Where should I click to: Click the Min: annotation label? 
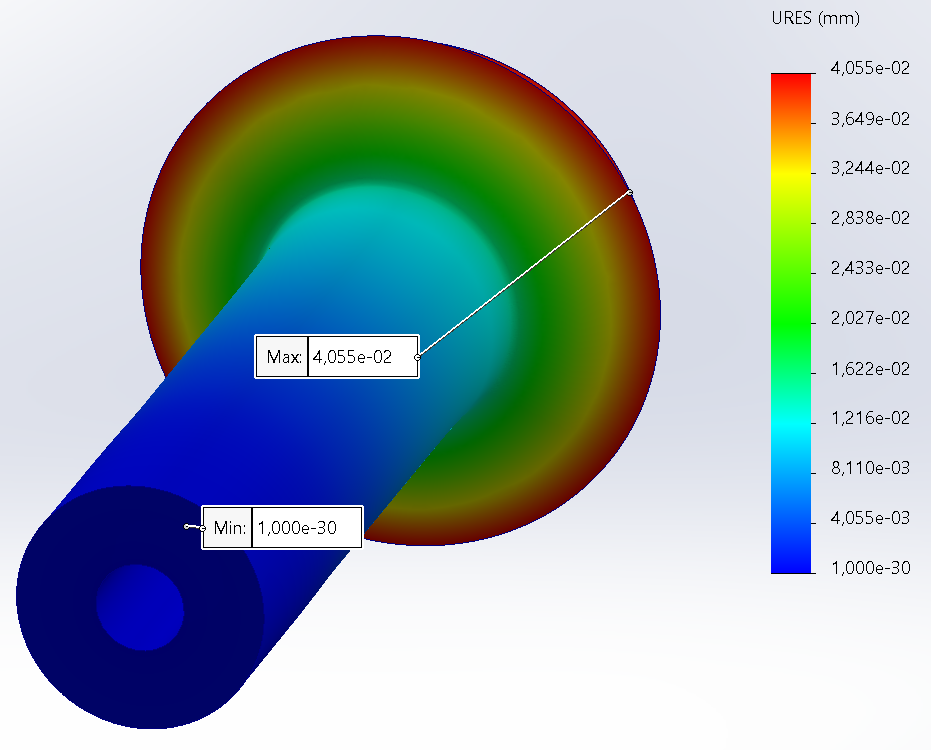tap(228, 527)
